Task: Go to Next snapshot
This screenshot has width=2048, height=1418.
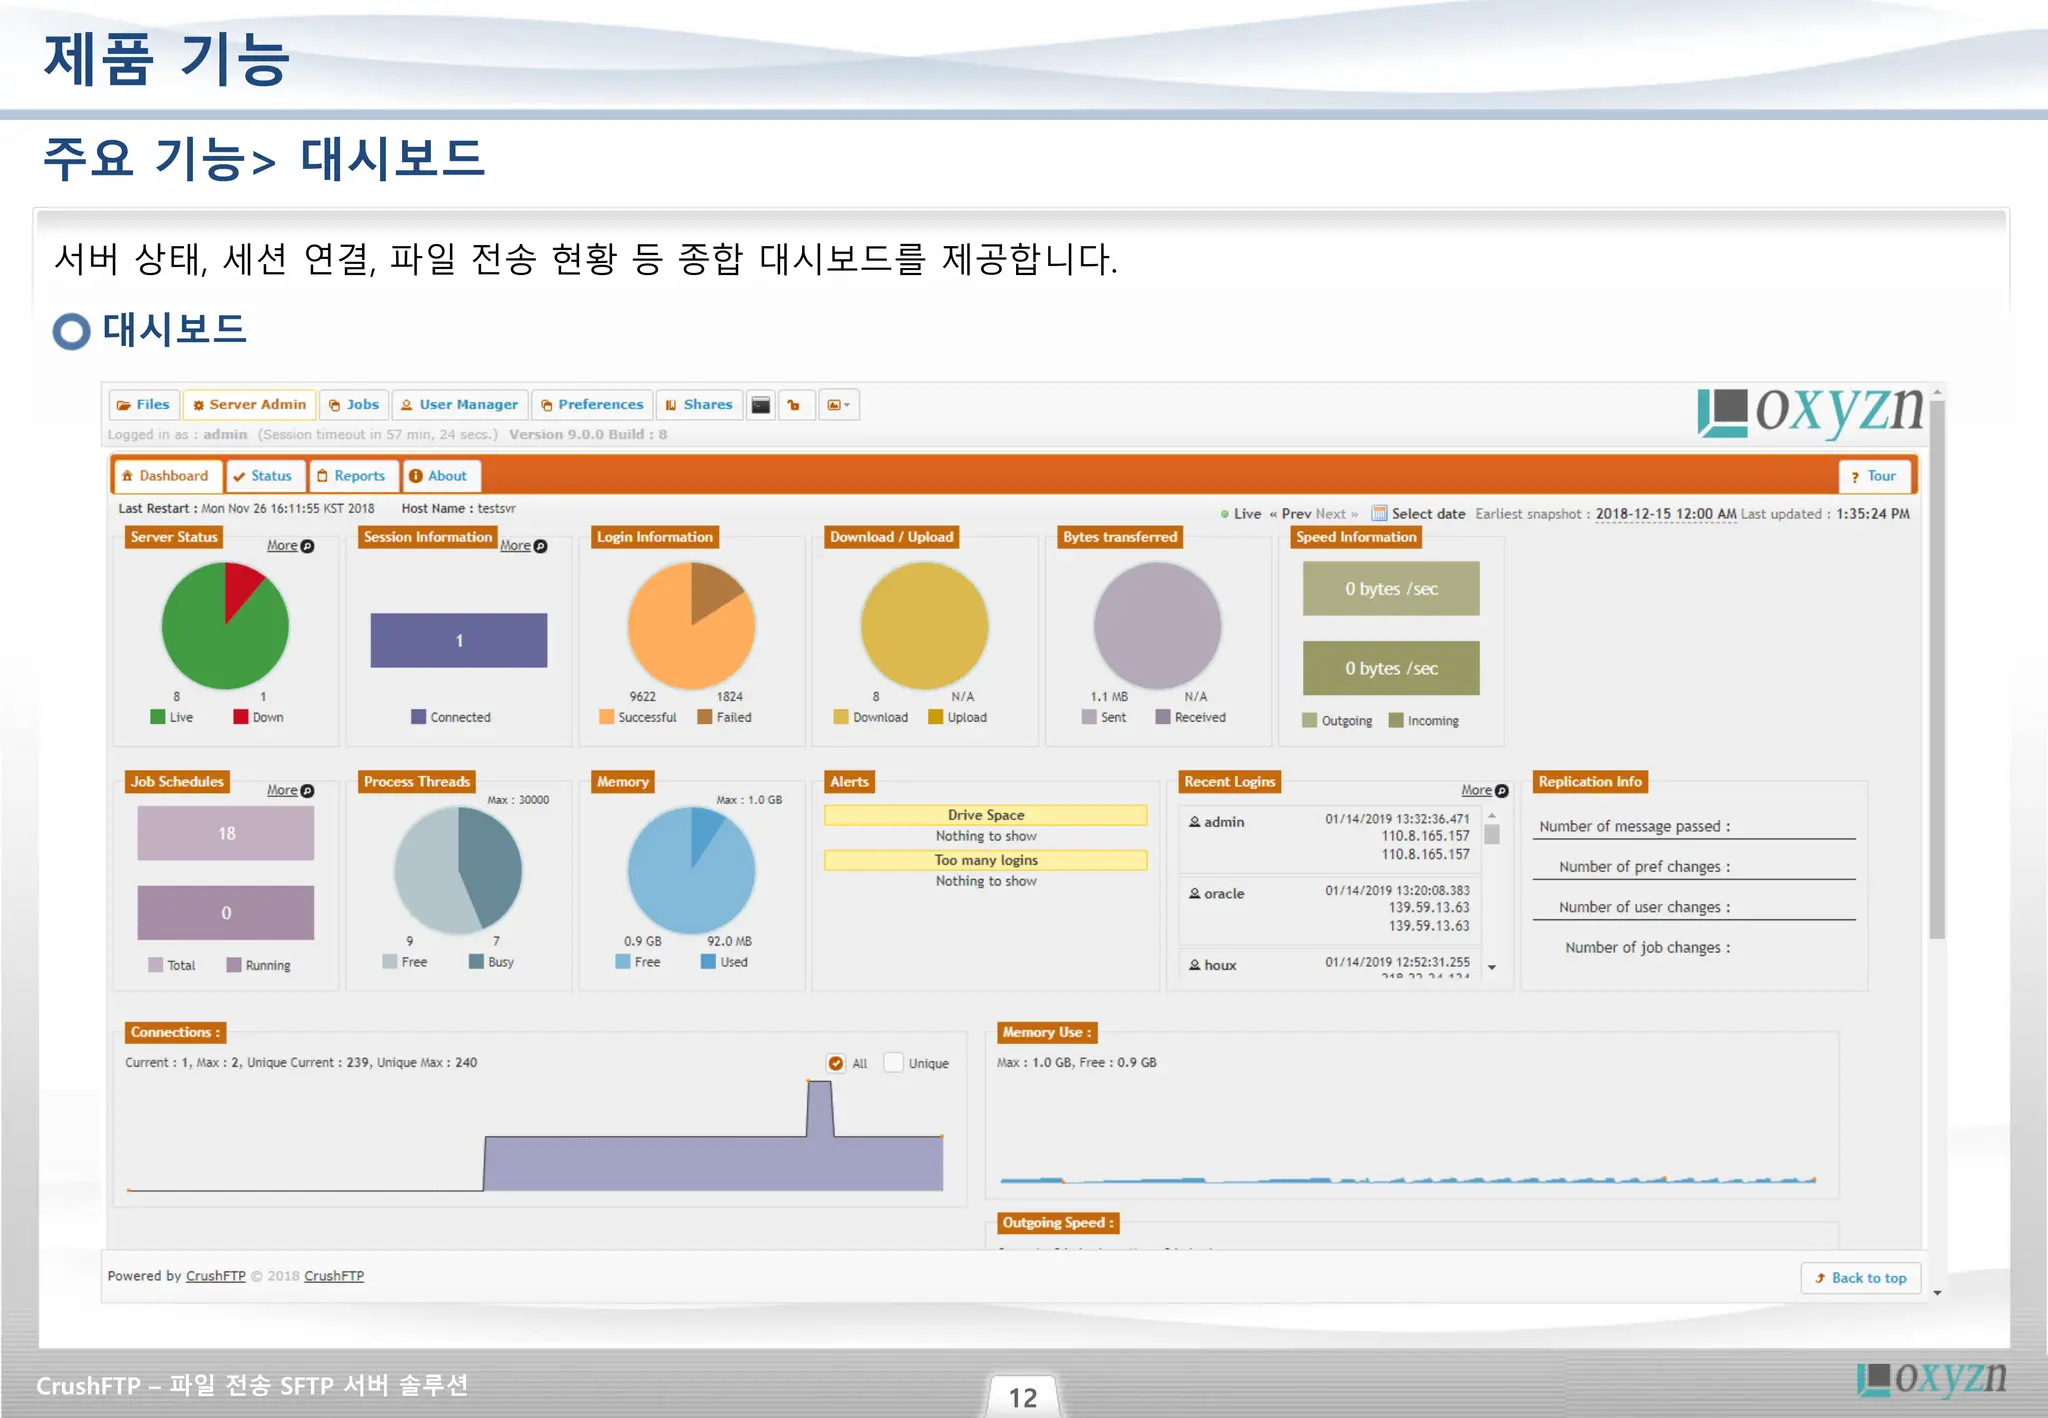Action: 1337,514
